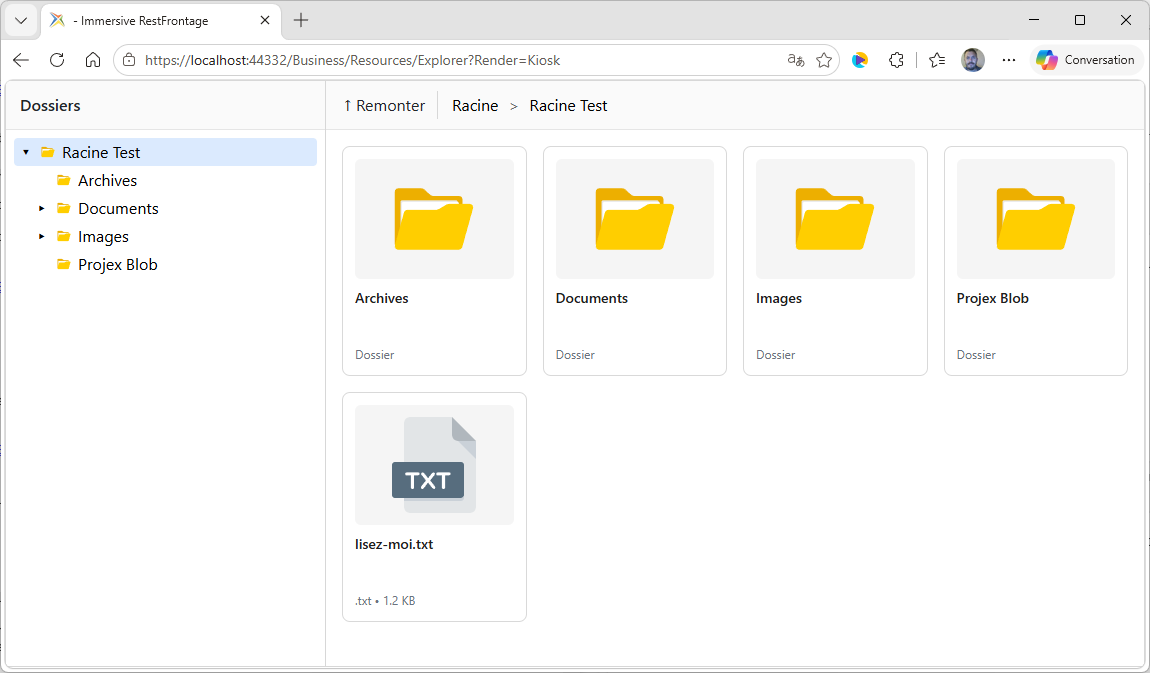Open the Copilot Conversation button
Image resolution: width=1150 pixels, height=673 pixels.
(x=1085, y=60)
